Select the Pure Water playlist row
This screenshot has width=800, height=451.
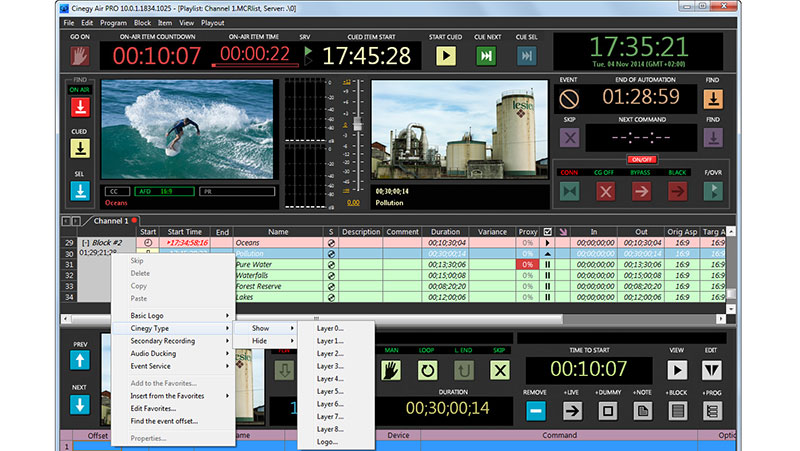point(480,265)
